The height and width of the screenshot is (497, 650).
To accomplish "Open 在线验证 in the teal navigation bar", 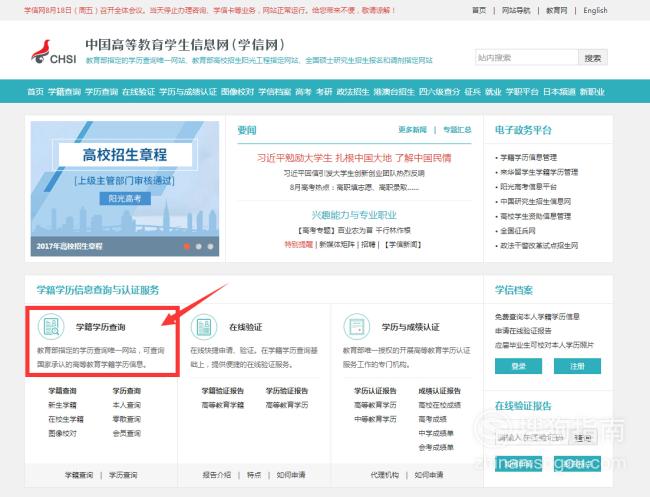I will pos(138,92).
